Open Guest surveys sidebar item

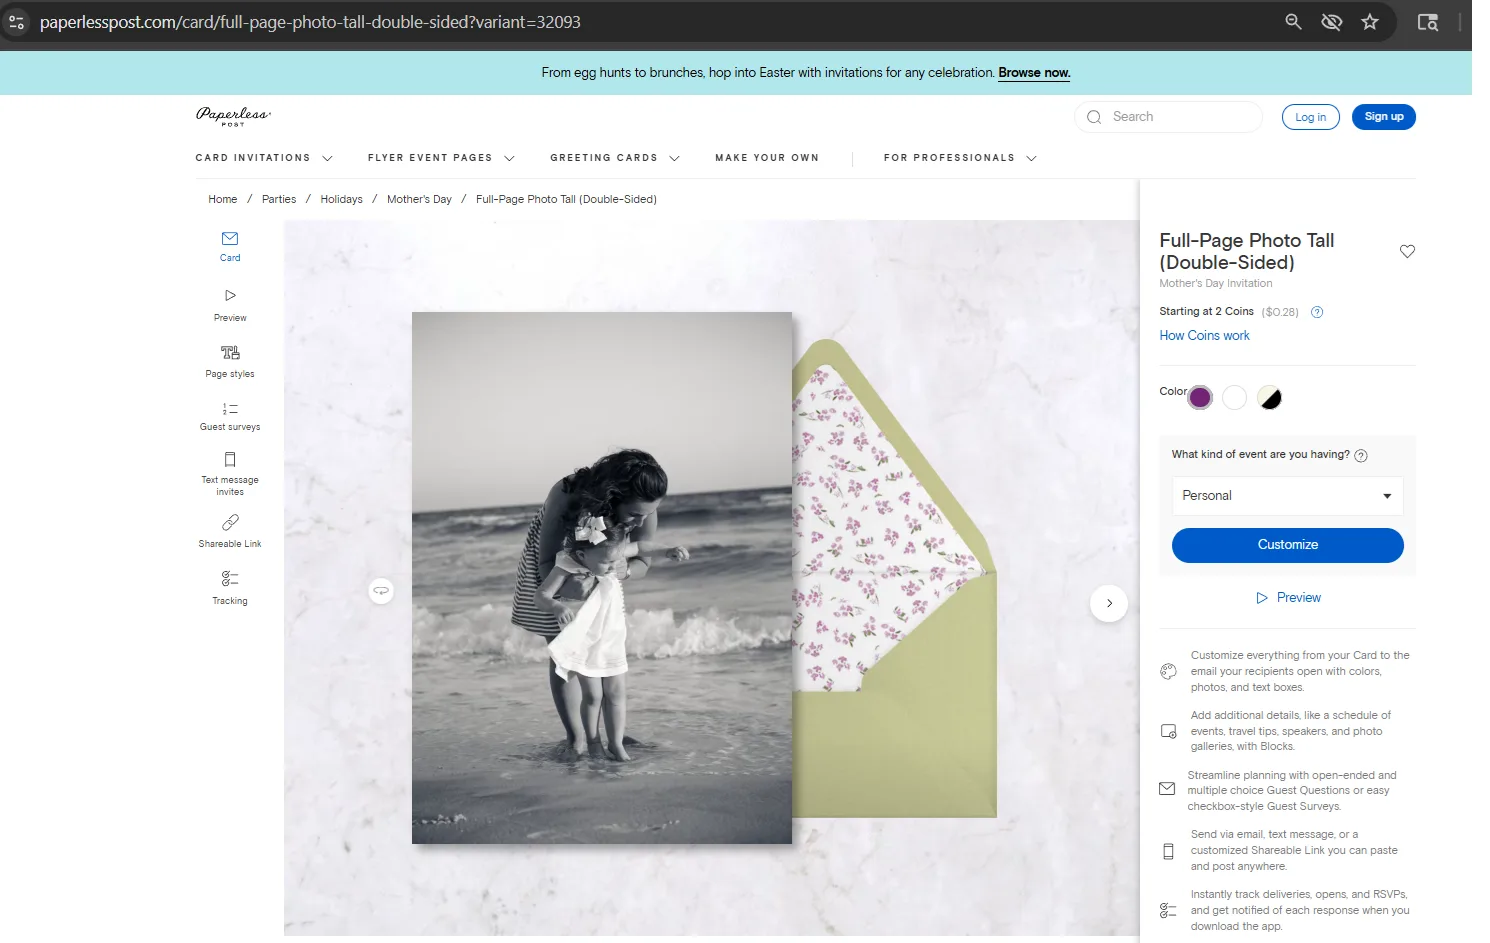coord(230,416)
